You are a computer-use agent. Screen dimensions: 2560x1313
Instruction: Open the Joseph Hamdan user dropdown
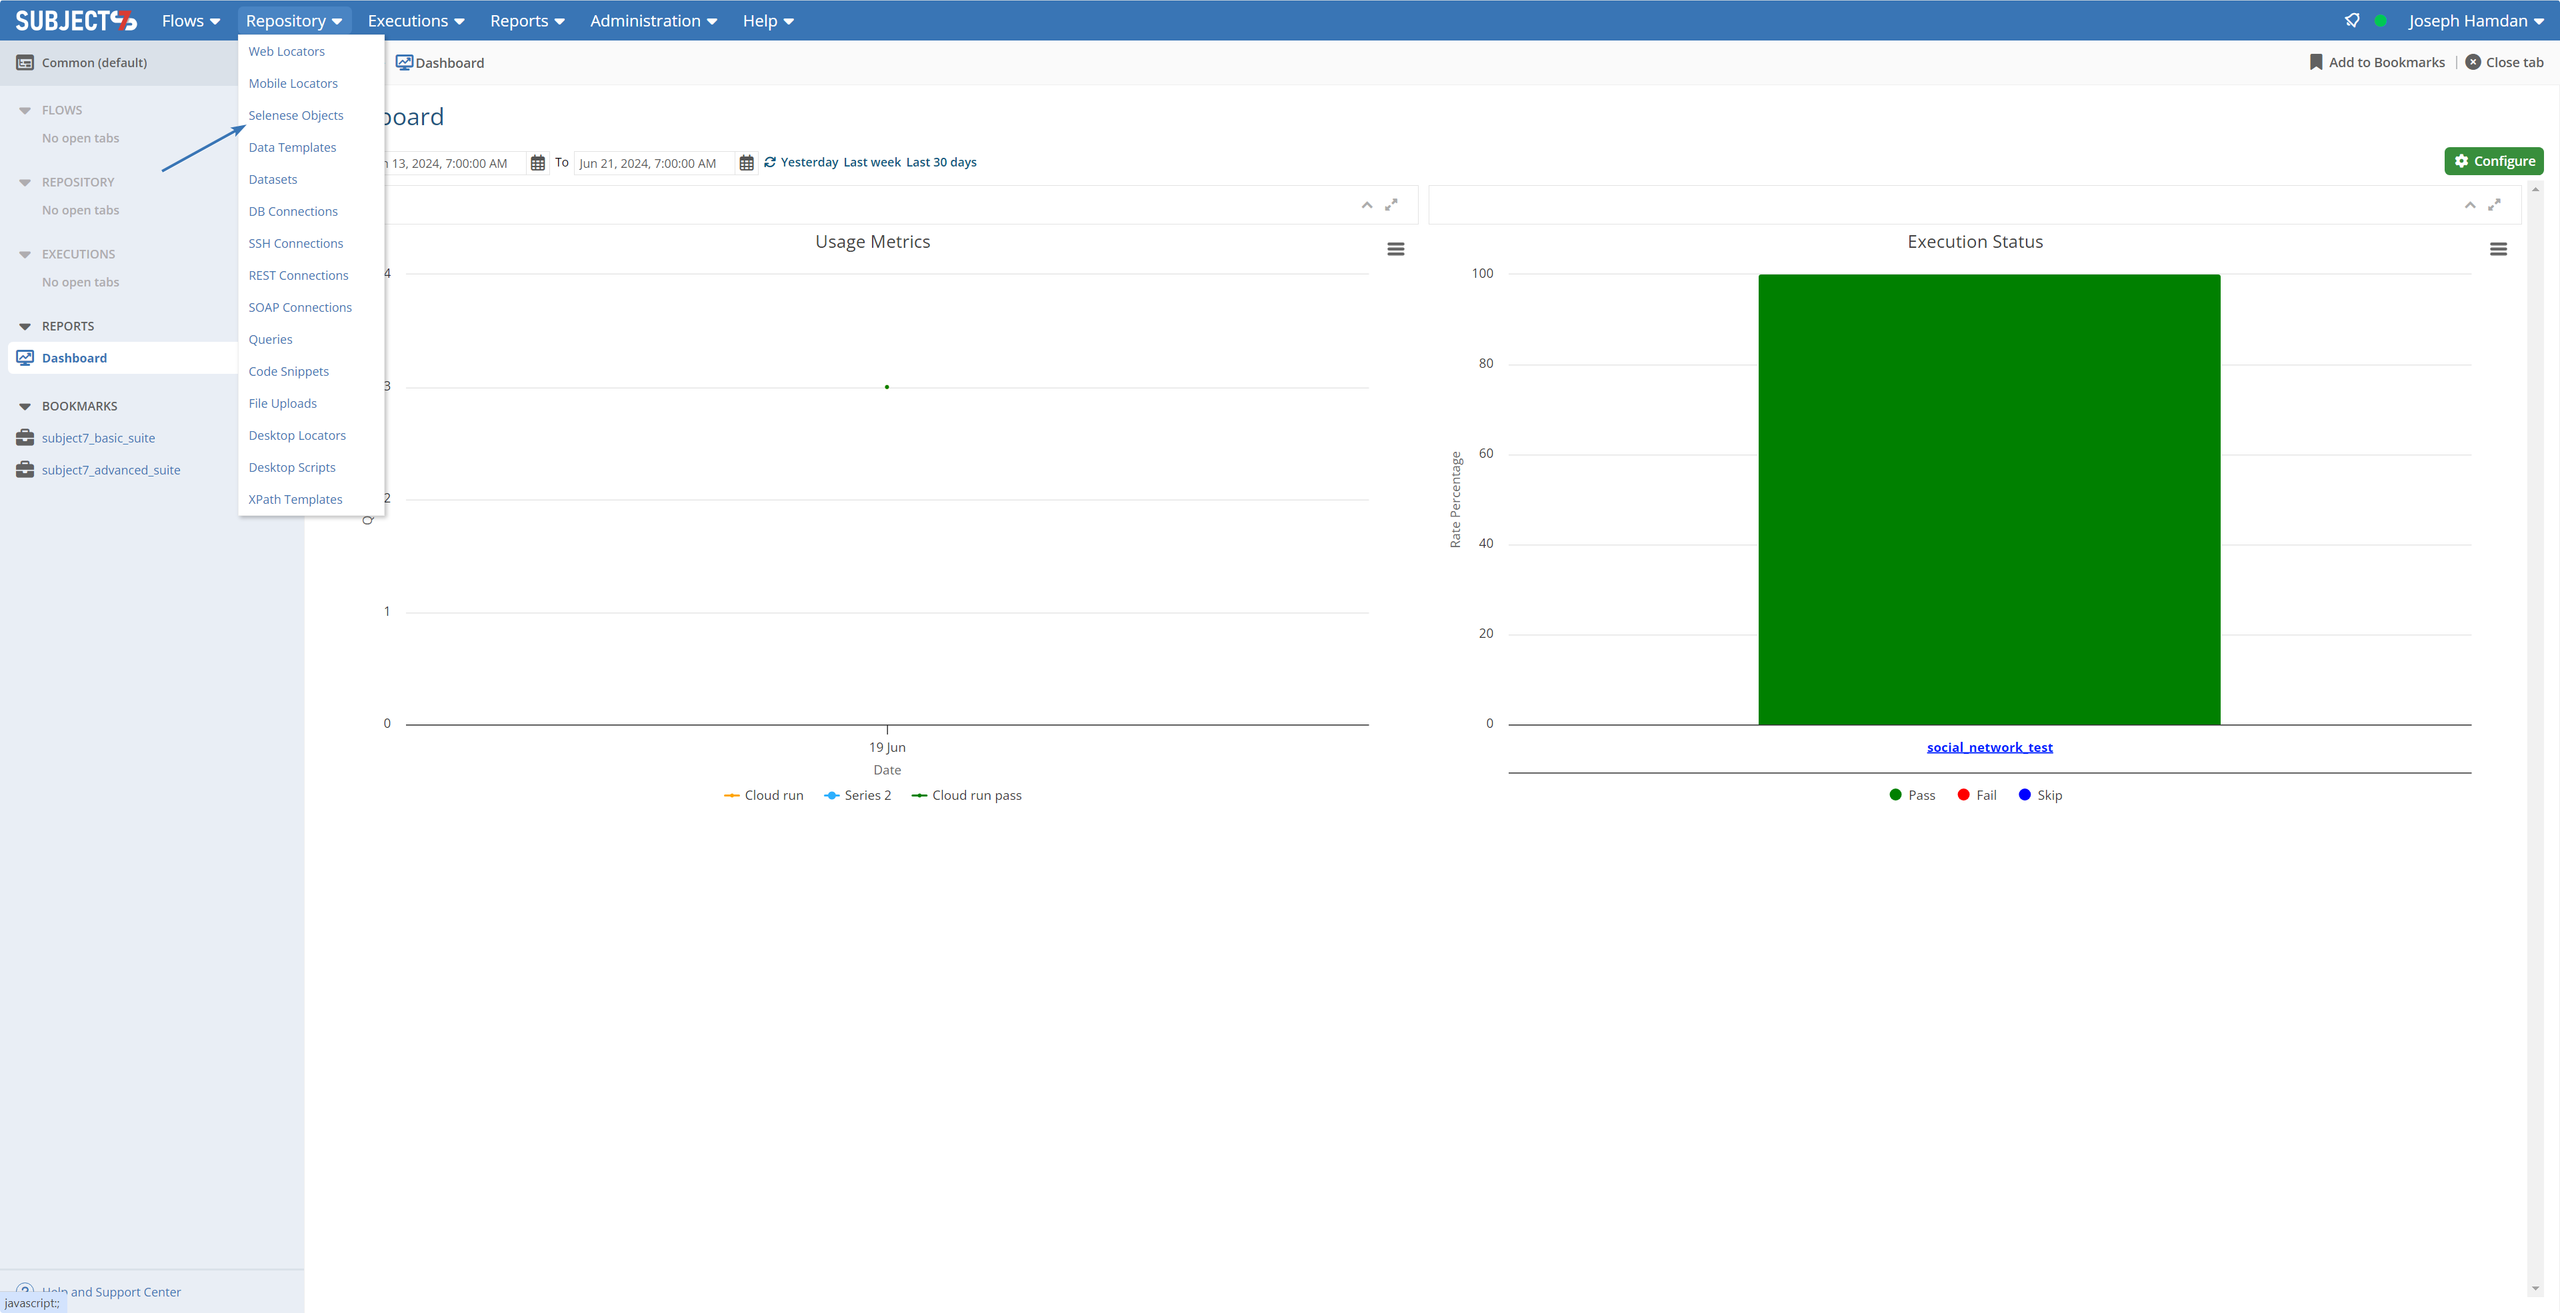click(2476, 21)
